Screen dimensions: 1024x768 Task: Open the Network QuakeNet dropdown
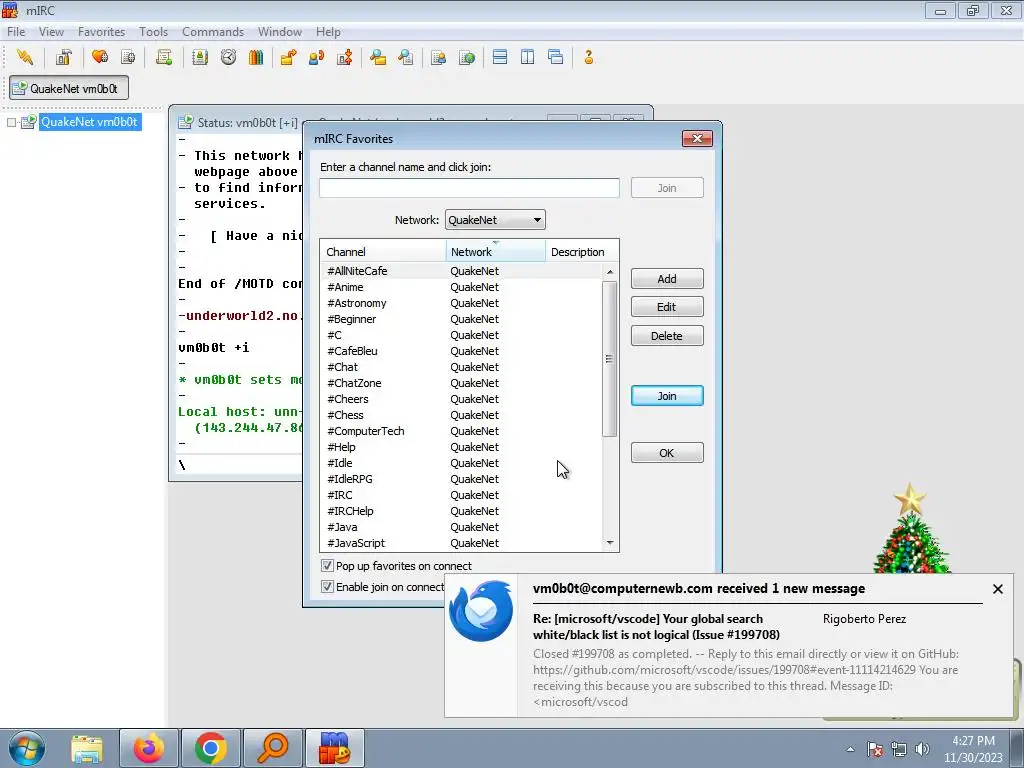(x=495, y=220)
